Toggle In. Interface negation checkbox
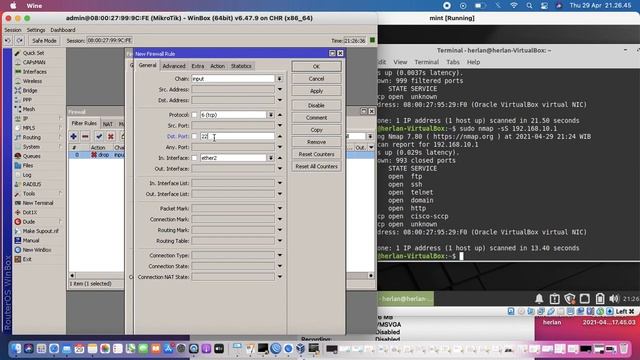The width and height of the screenshot is (640, 360). click(194, 158)
